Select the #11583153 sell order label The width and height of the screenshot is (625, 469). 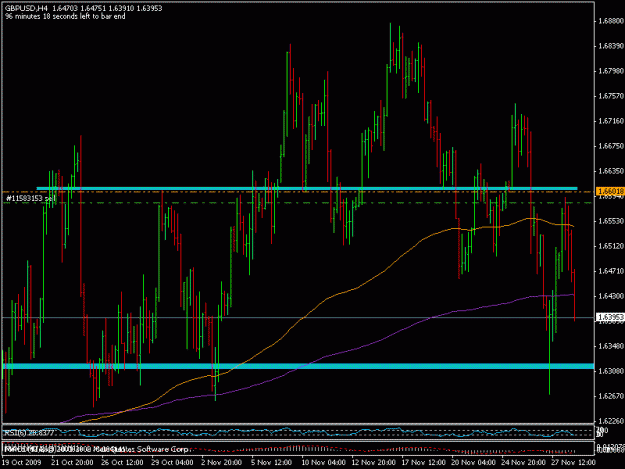(x=31, y=198)
